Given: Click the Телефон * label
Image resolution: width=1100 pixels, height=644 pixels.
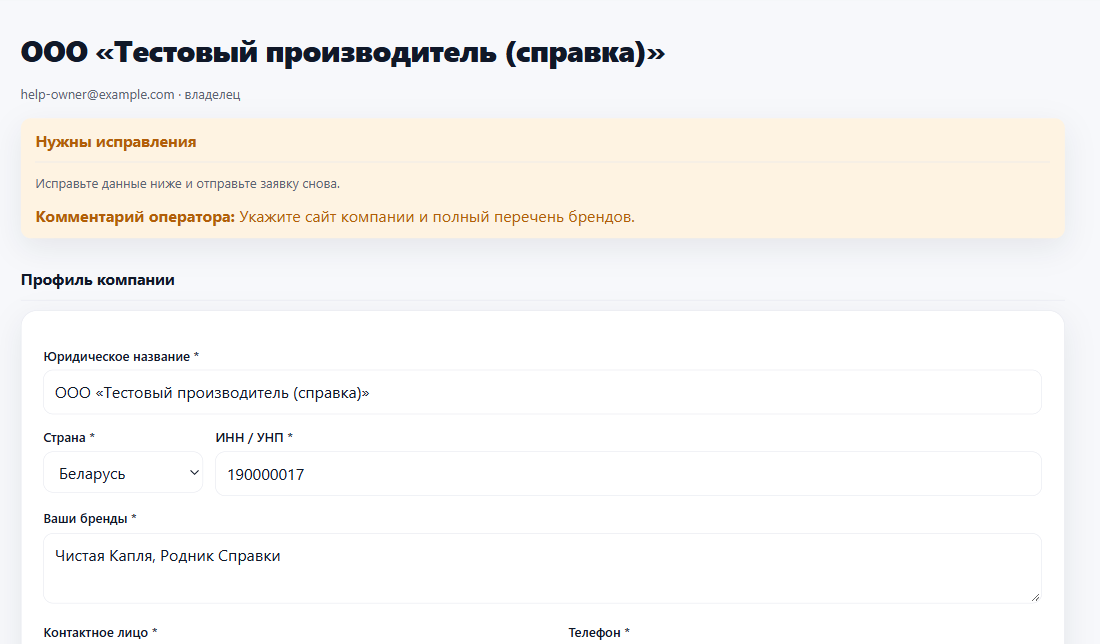Looking at the screenshot, I should [x=599, y=632].
